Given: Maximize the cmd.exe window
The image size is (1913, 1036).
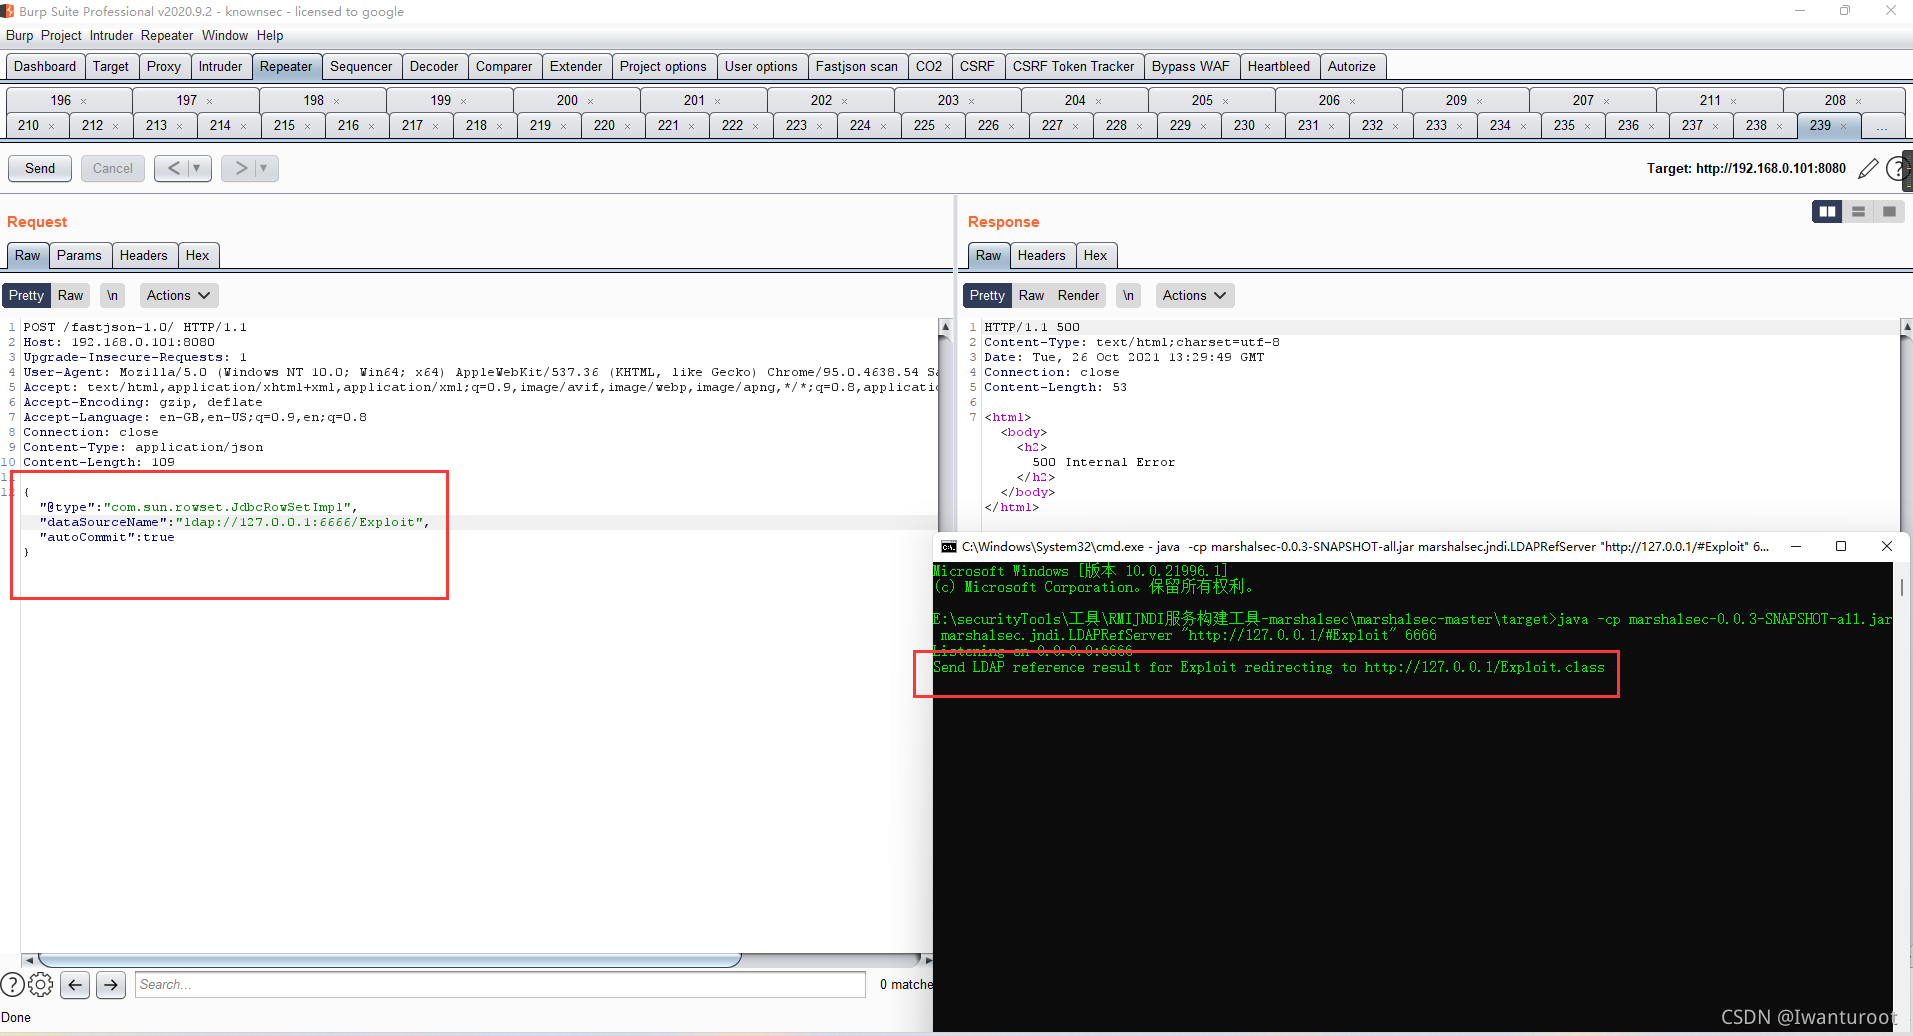Looking at the screenshot, I should (x=1841, y=547).
